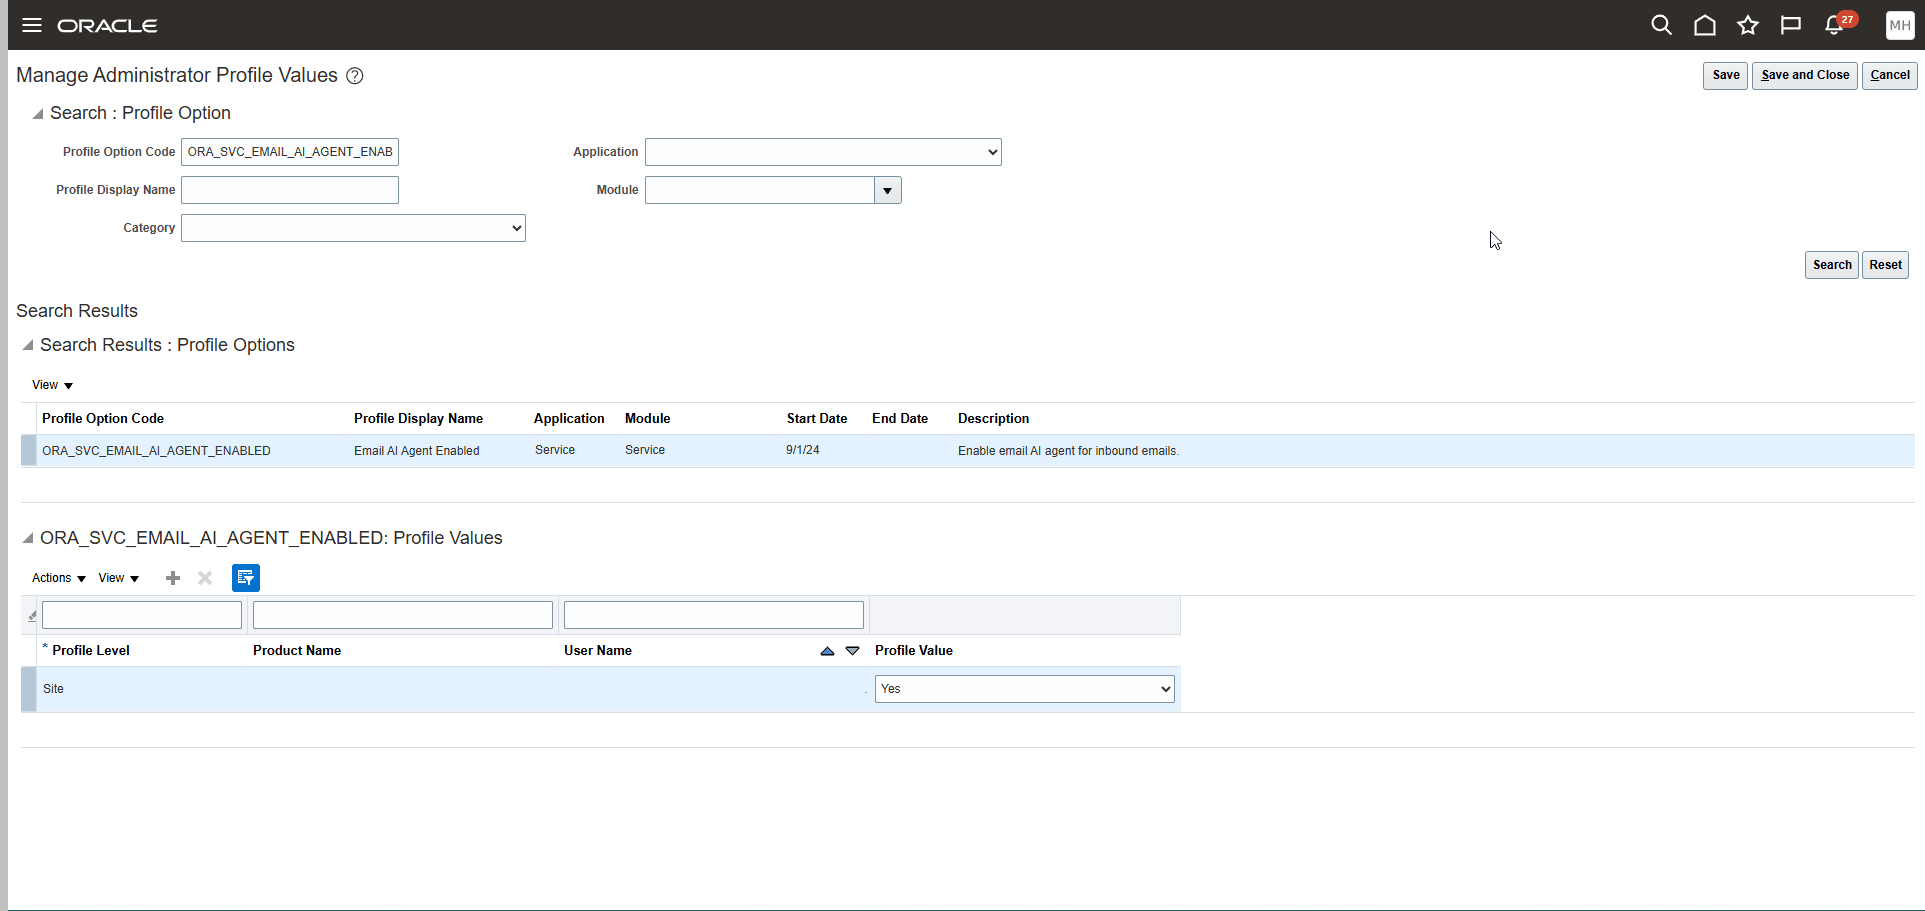This screenshot has height=911, width=1925.
Task: Expand the Module field dropdown arrow
Action: [x=888, y=189]
